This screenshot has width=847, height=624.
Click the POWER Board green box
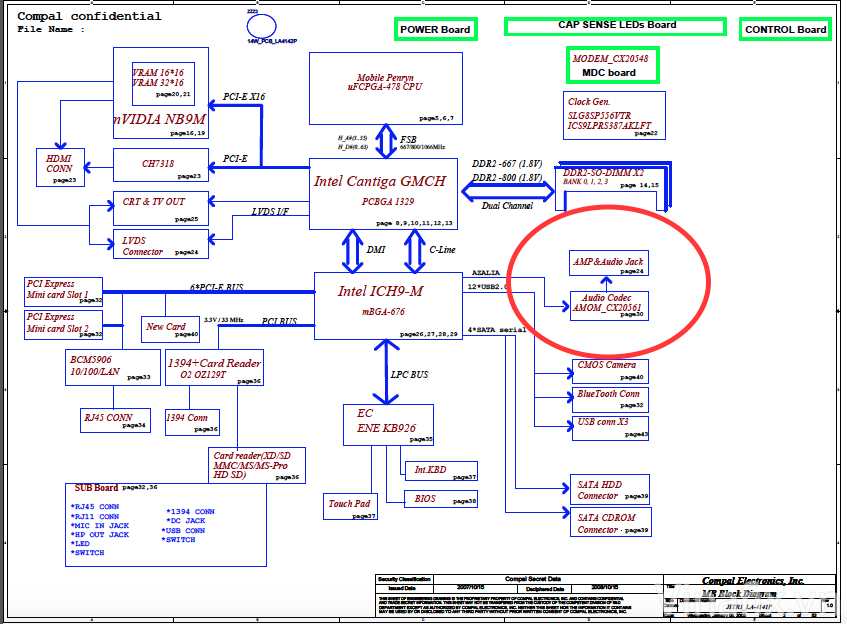(435, 29)
